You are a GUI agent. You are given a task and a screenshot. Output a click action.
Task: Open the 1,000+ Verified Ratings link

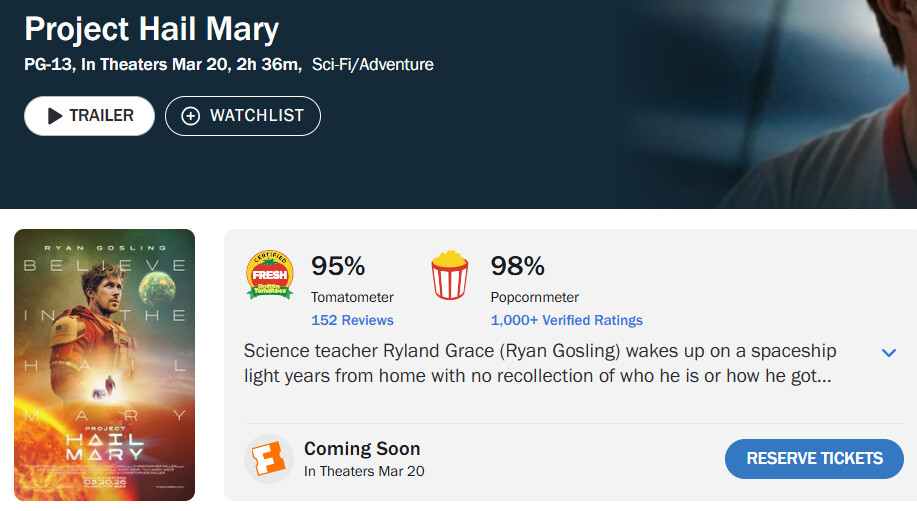[566, 320]
